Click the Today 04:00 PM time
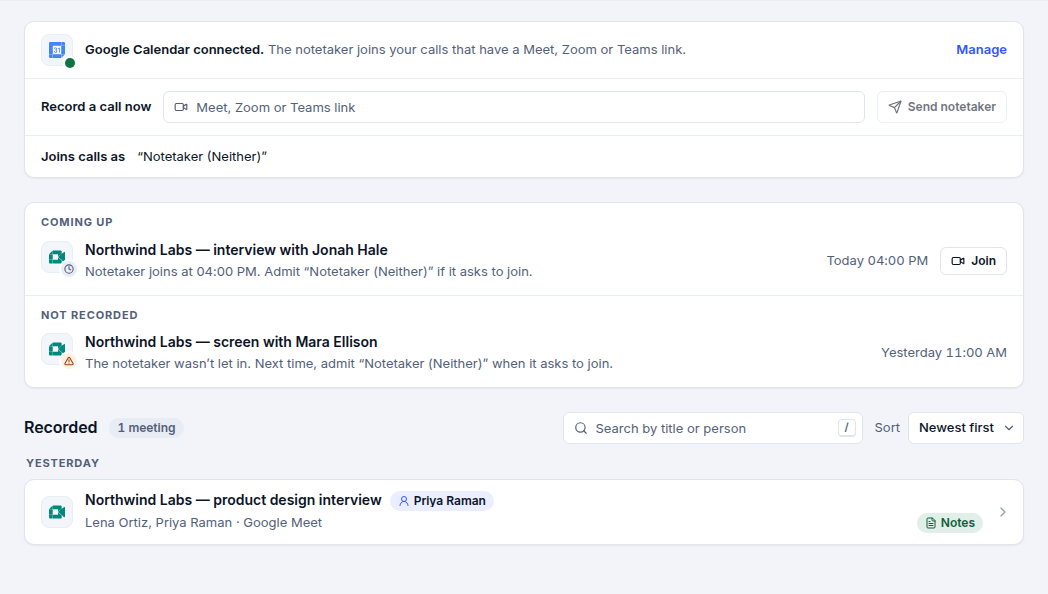The width and height of the screenshot is (1048, 594). click(877, 261)
